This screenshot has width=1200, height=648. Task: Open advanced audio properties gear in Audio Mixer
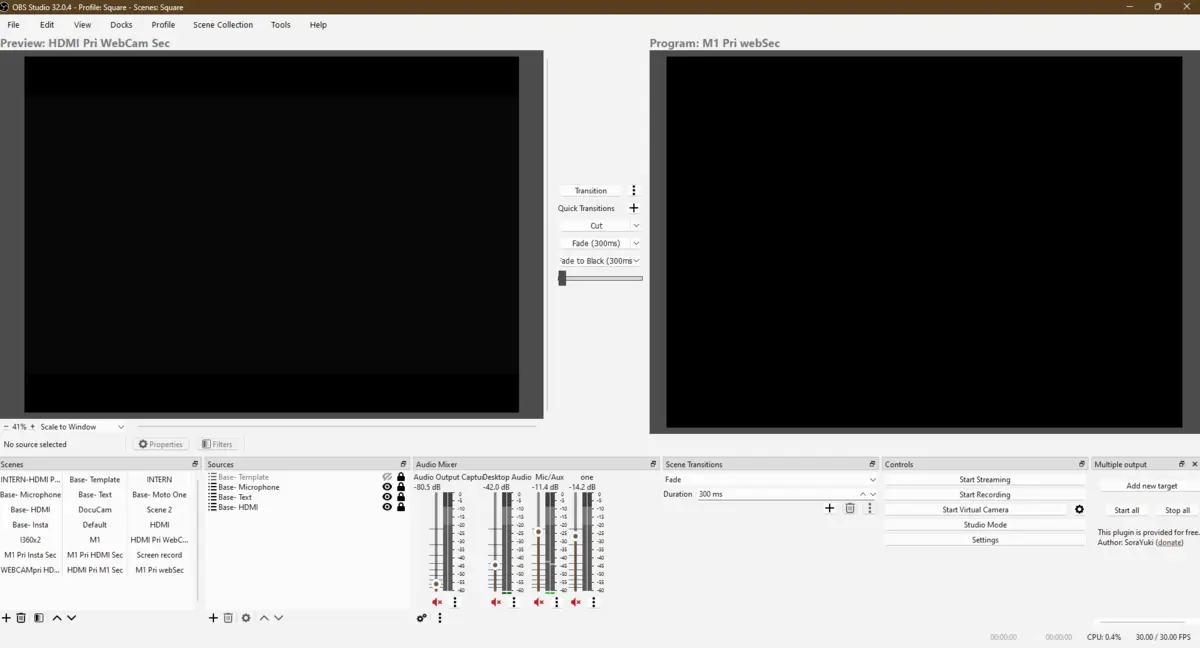pos(421,618)
